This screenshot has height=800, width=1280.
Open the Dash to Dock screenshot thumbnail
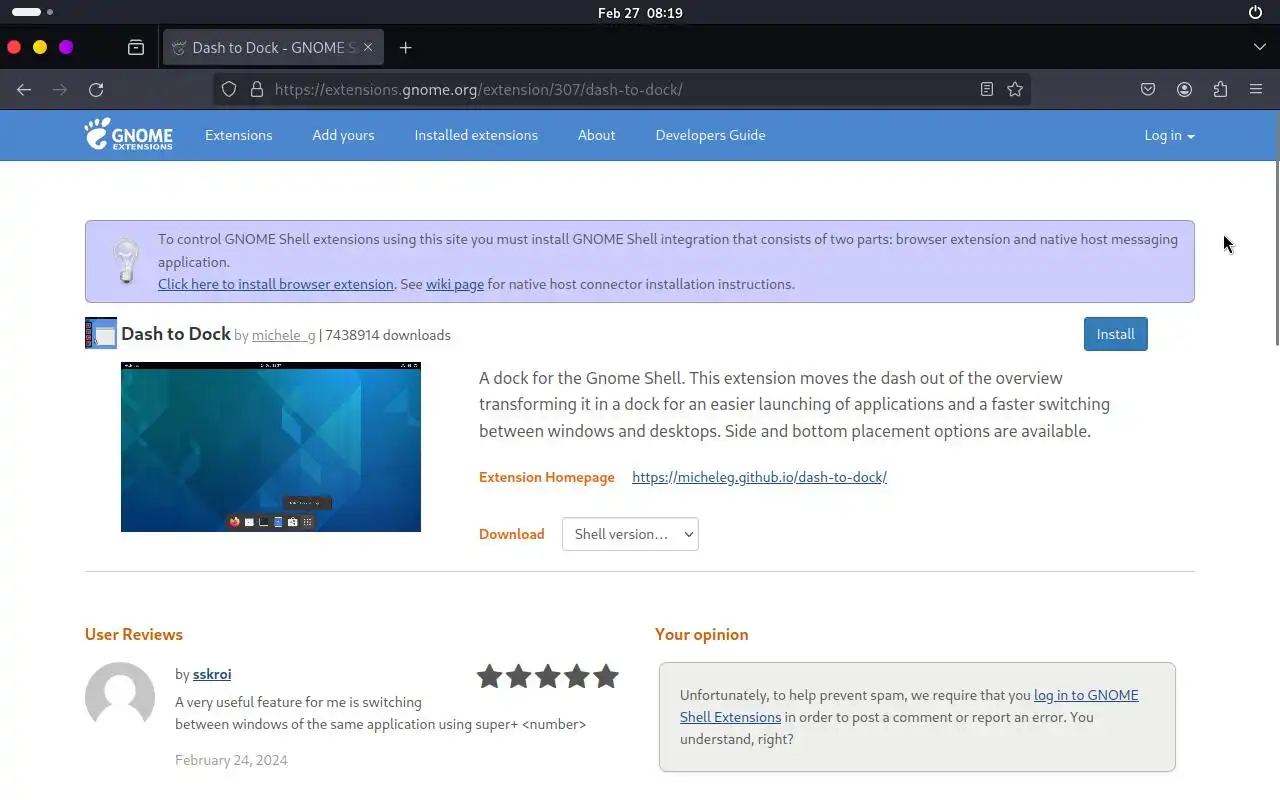271,447
